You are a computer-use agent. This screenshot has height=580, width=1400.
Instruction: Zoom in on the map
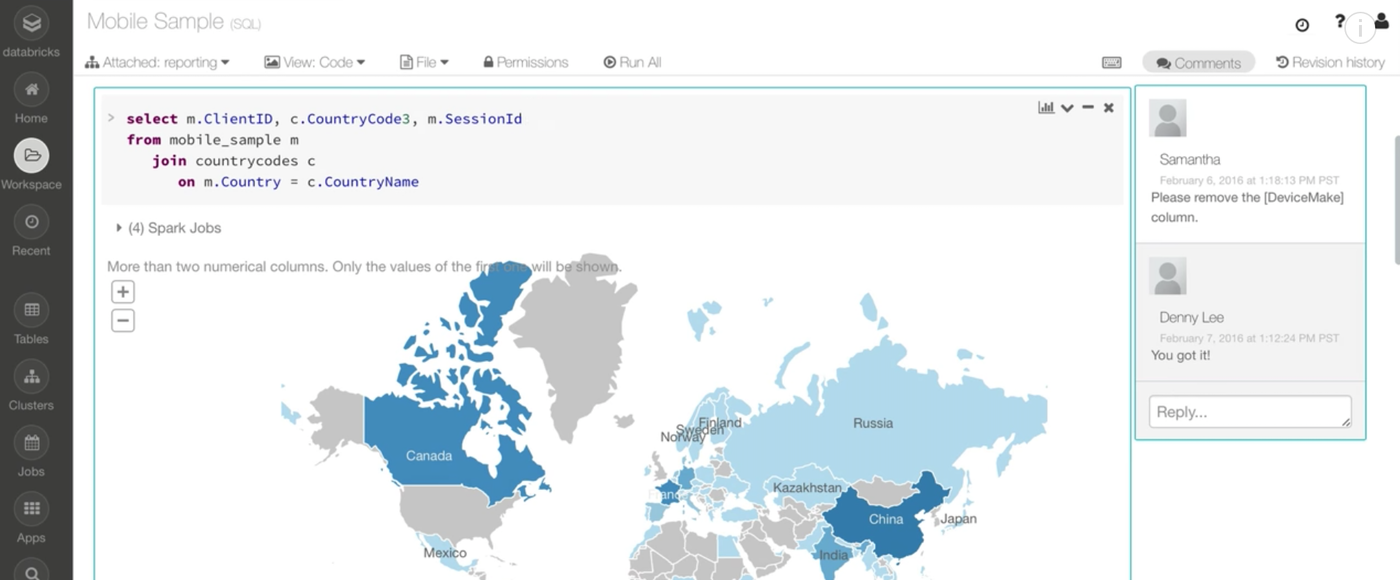click(x=123, y=292)
